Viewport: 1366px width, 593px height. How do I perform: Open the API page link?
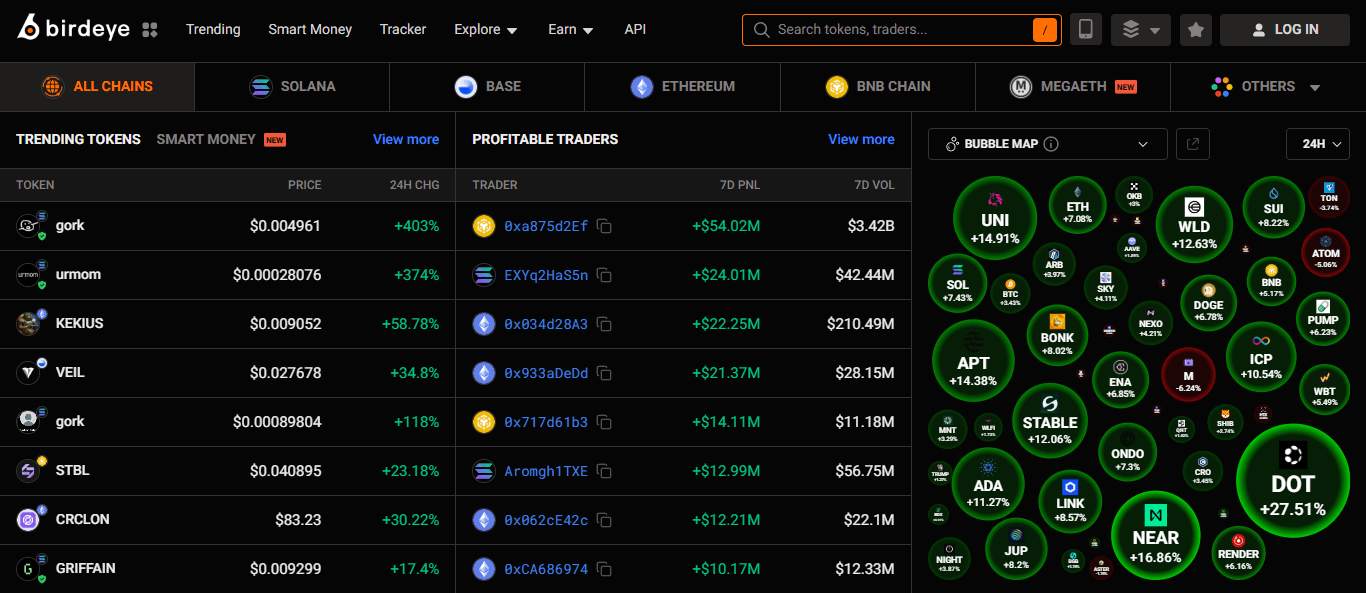(635, 30)
